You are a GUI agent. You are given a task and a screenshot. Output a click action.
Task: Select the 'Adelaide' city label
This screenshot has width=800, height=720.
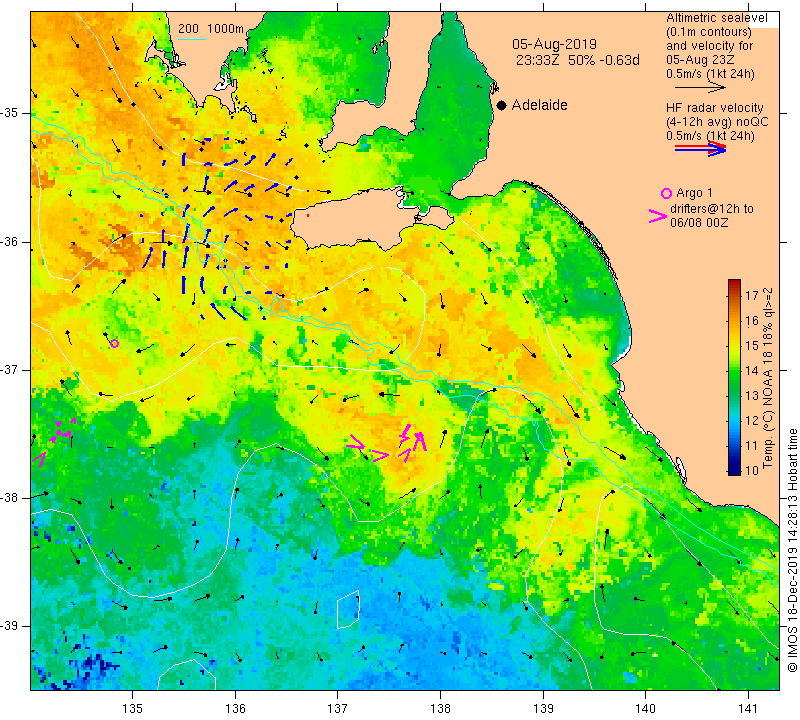click(539, 105)
